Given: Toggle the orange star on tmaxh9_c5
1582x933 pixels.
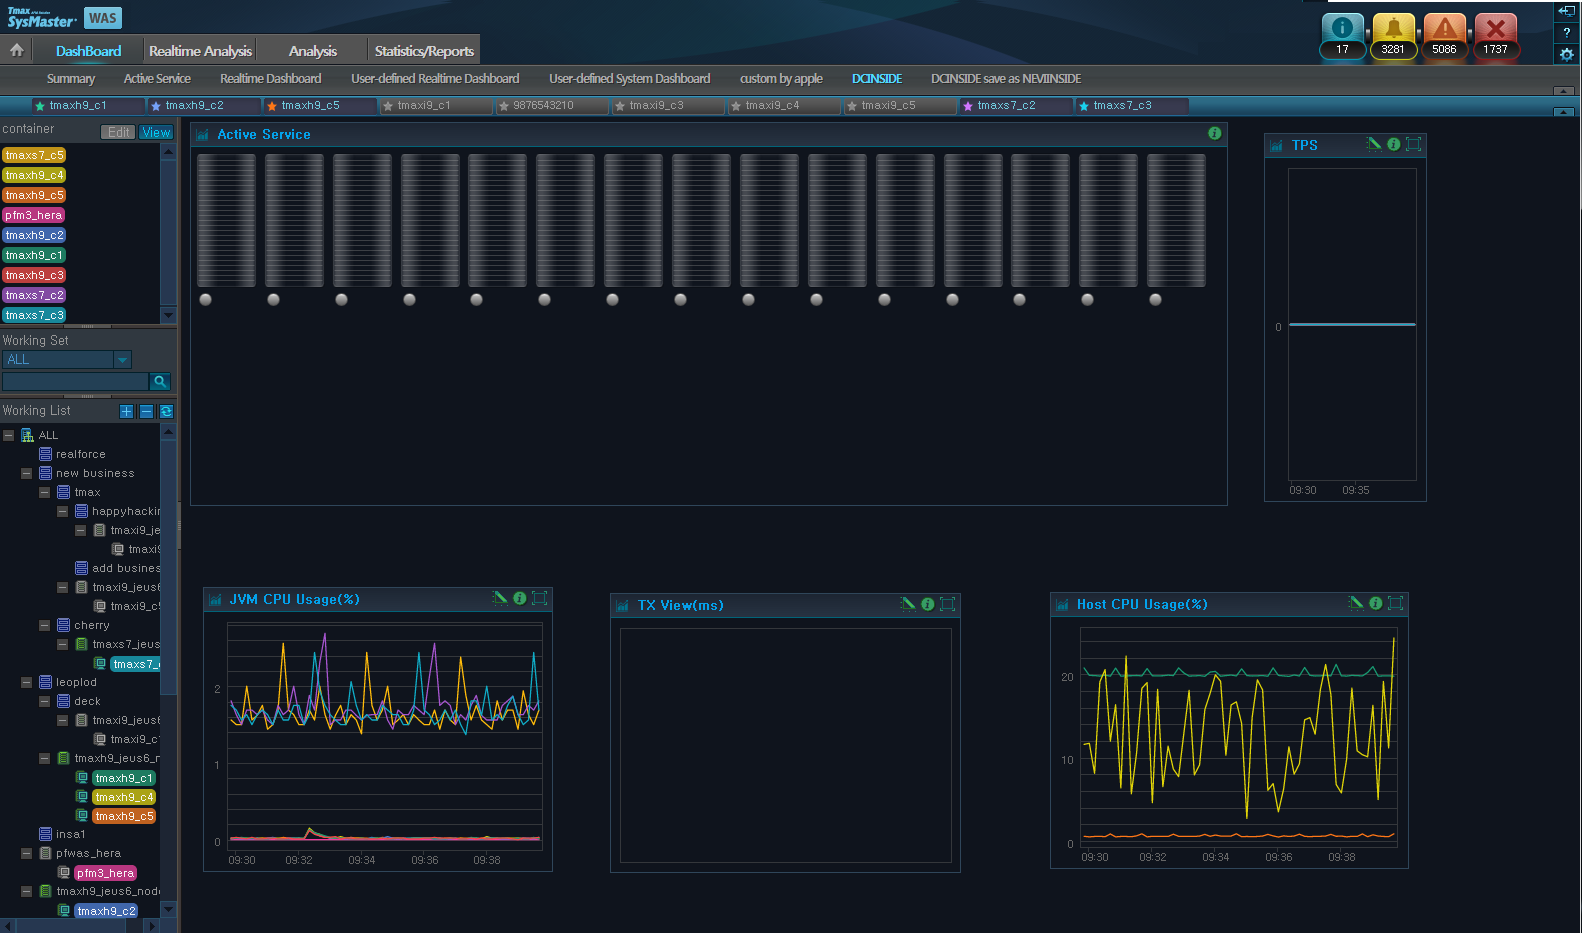Looking at the screenshot, I should point(272,106).
